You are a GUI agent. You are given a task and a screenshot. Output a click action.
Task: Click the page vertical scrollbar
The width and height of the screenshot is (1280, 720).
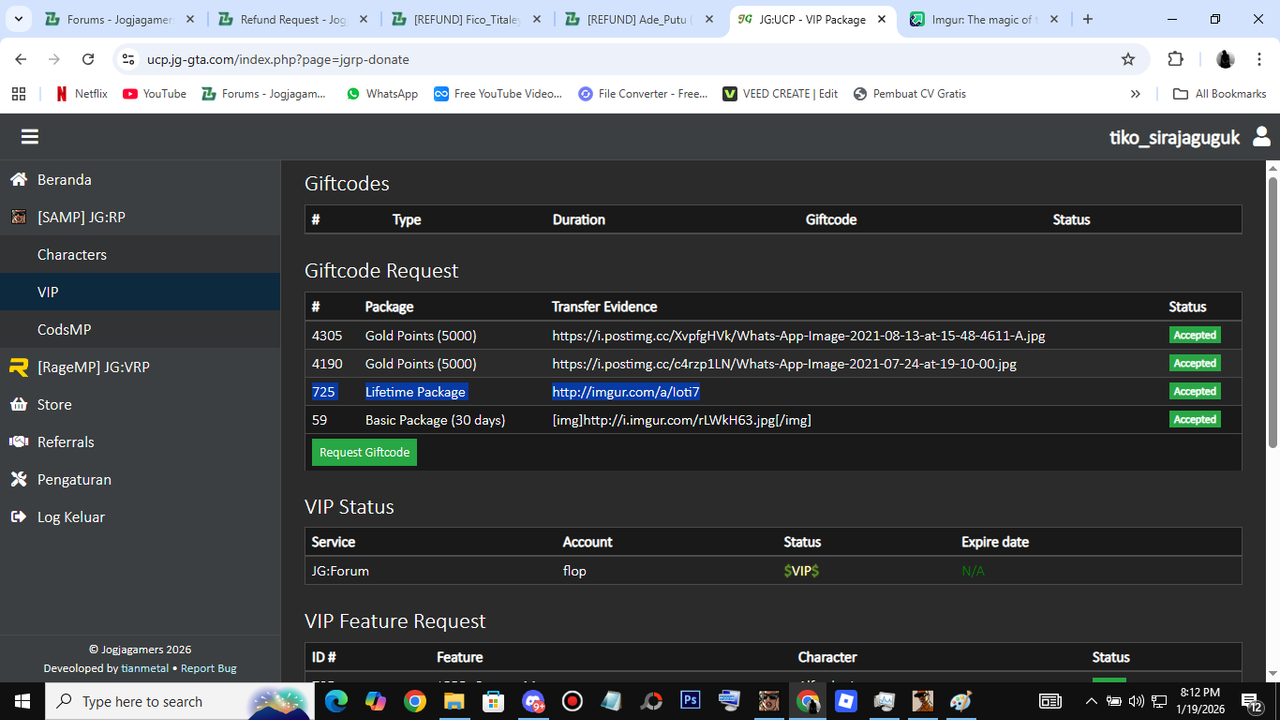(x=1273, y=312)
